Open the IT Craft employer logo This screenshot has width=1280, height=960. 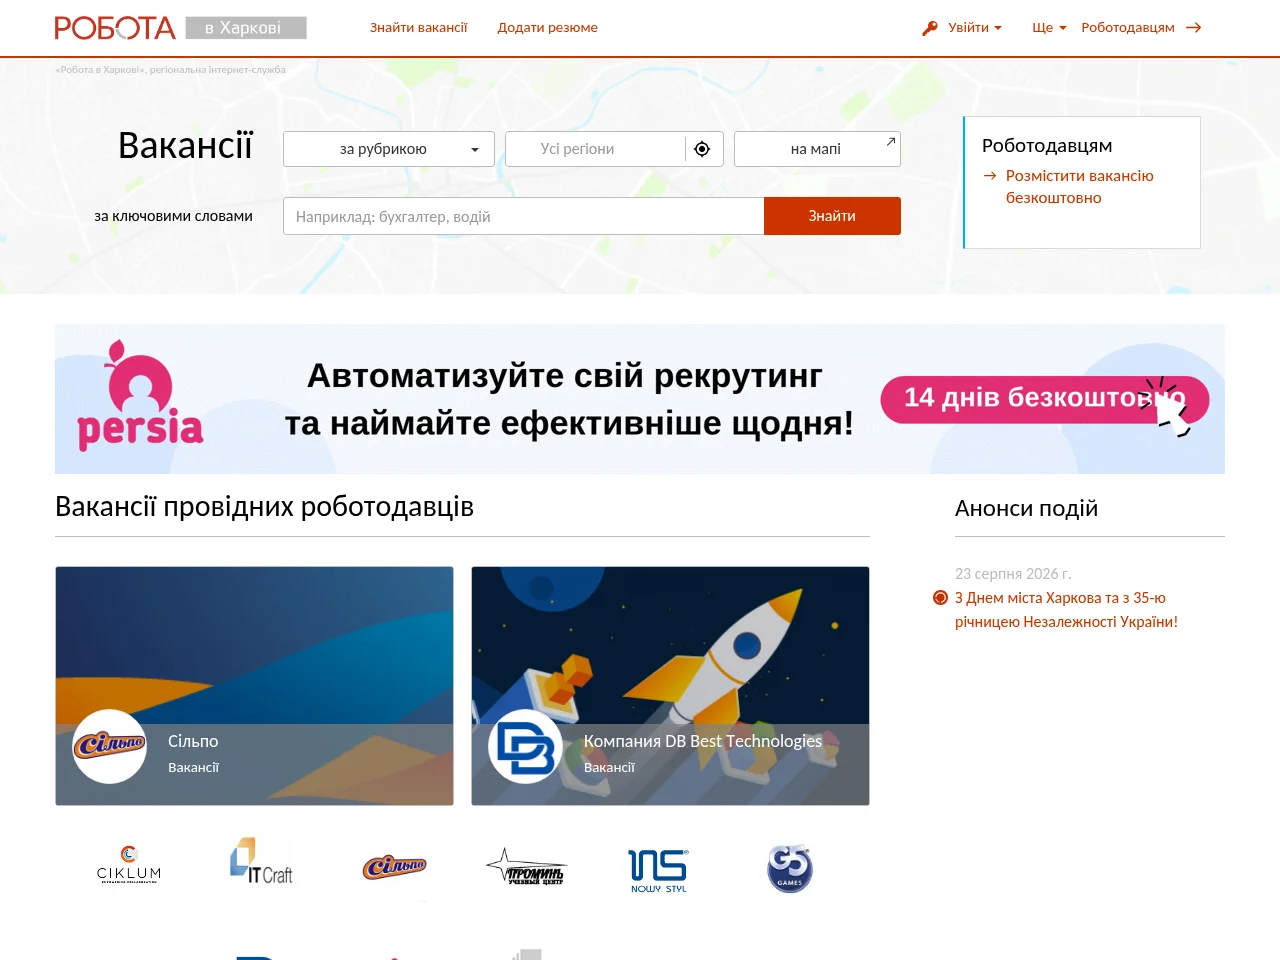[261, 862]
